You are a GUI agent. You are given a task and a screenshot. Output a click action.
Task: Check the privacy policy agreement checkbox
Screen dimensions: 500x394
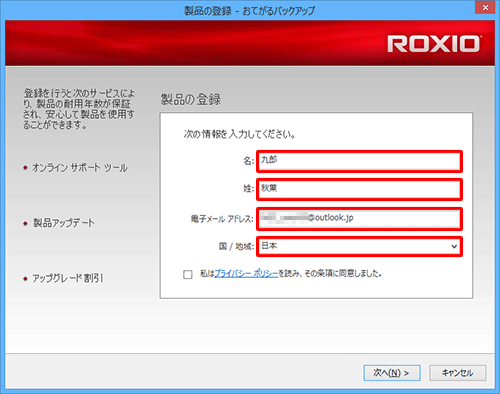[x=188, y=274]
